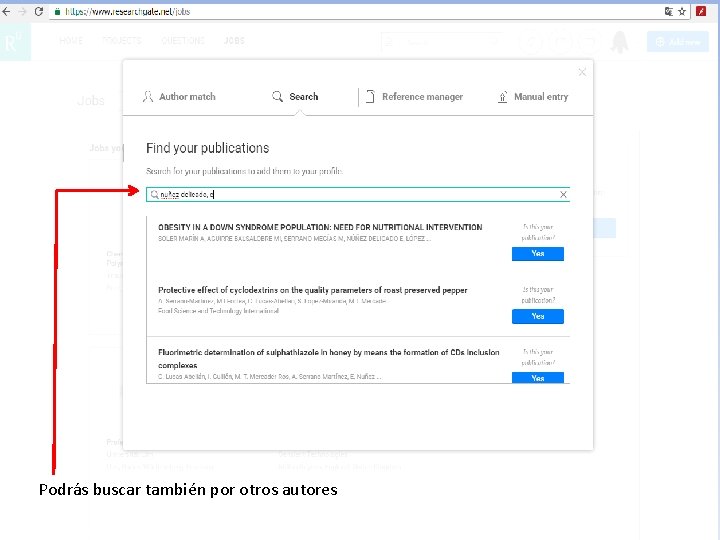720x540 pixels.
Task: Clear the search field with X icon
Action: pyautogui.click(x=563, y=195)
